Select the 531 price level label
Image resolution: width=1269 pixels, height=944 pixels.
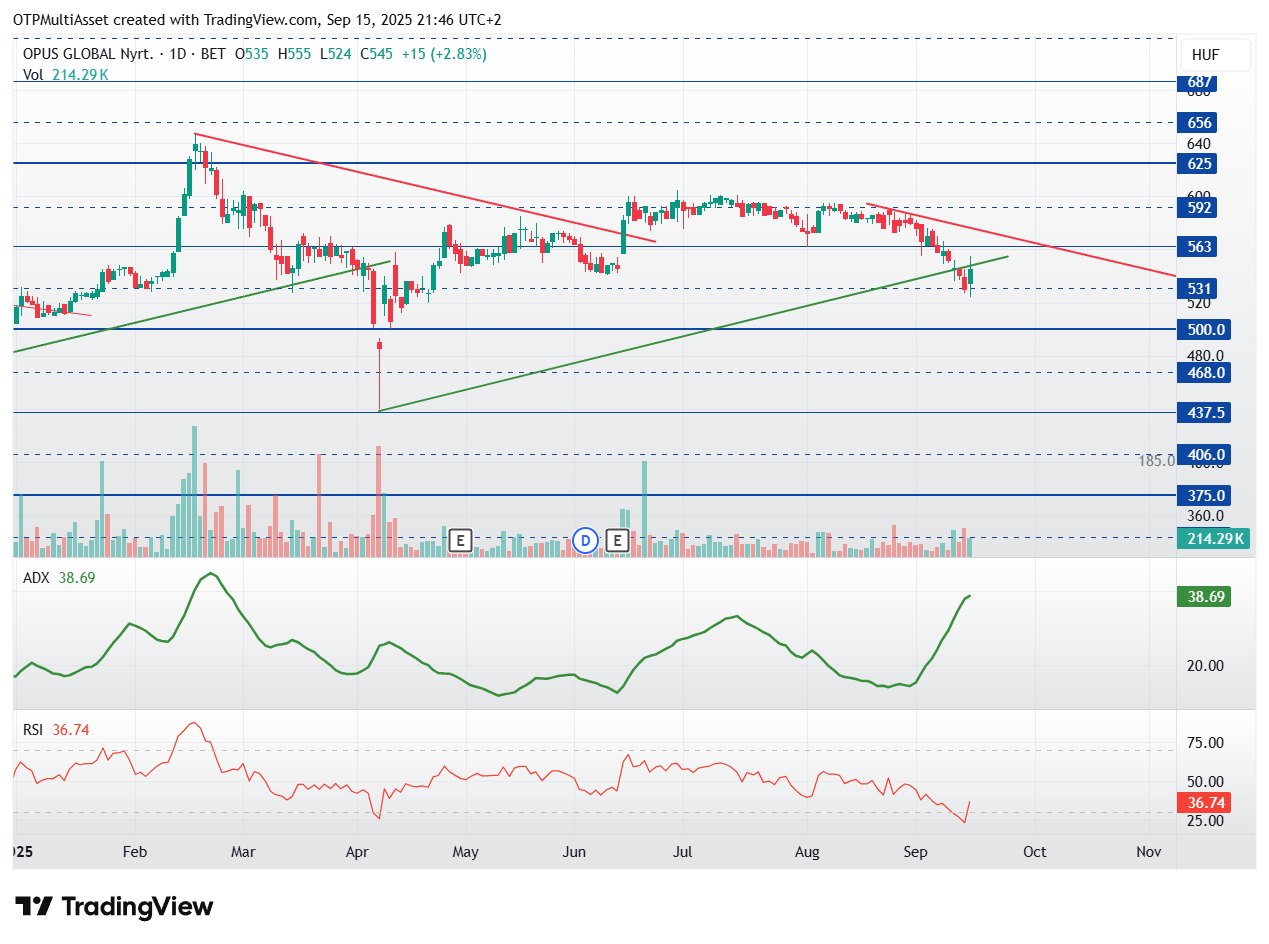pos(1201,289)
